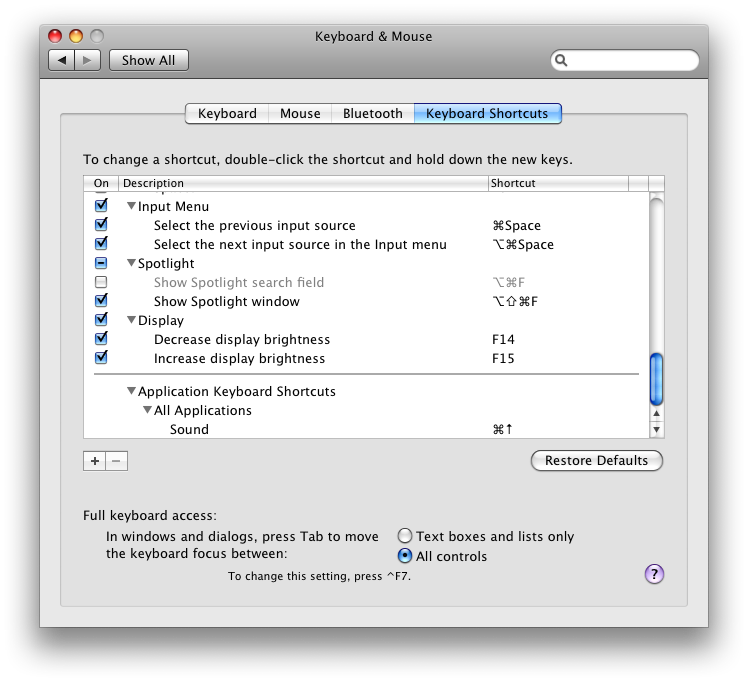748x682 pixels.
Task: Click the back navigation arrow
Action: [x=62, y=60]
